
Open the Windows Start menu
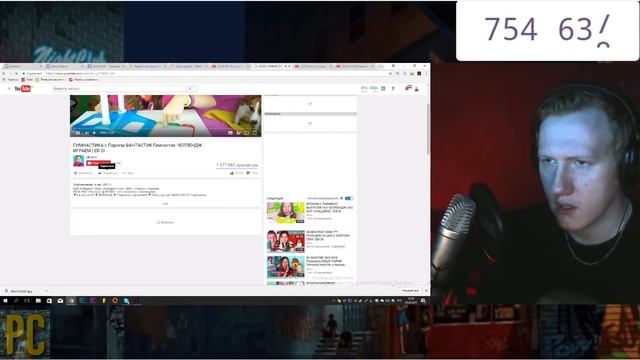[x=5, y=301]
